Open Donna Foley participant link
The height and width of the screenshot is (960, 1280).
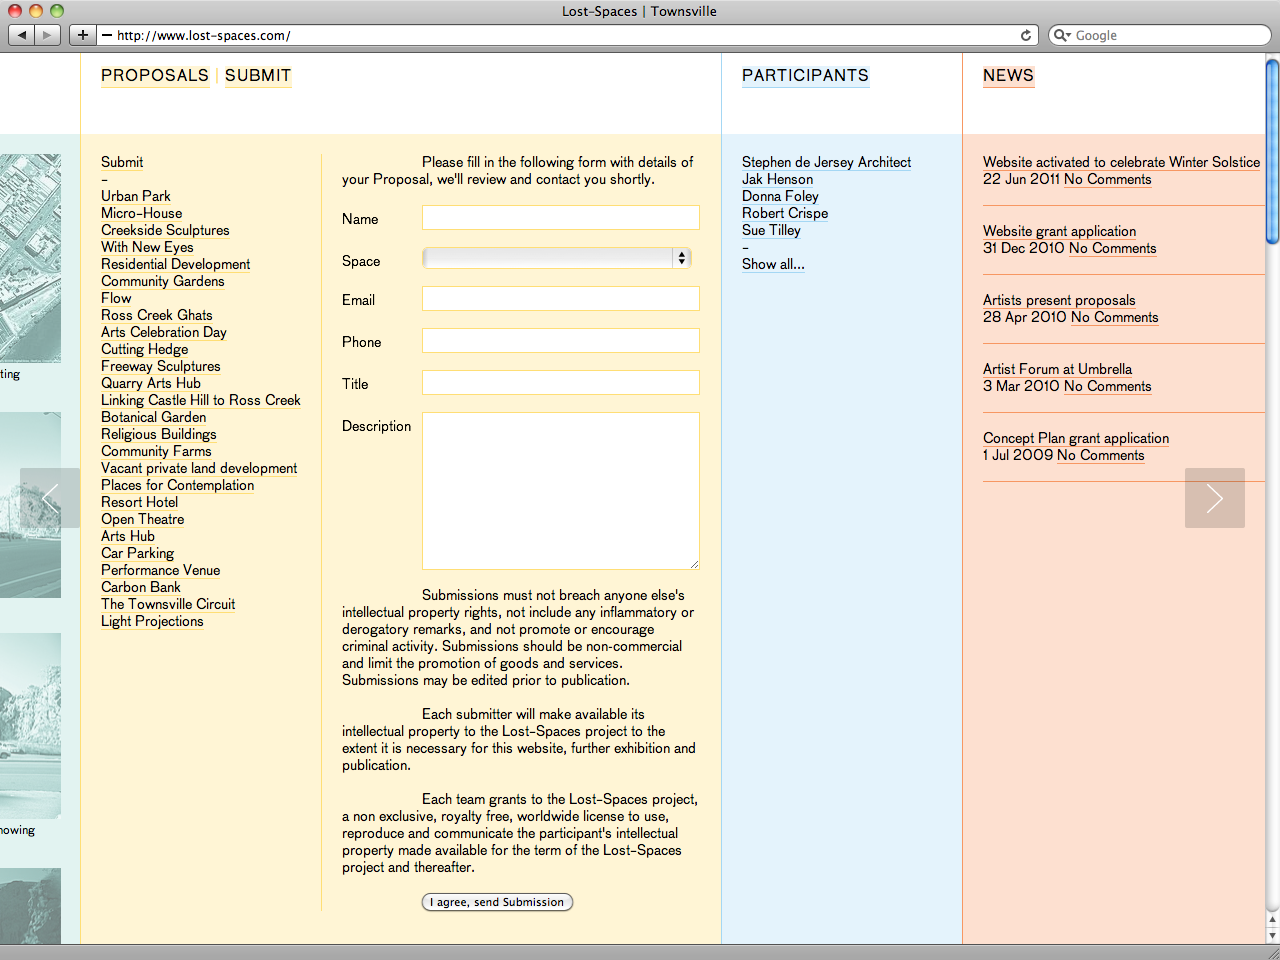pyautogui.click(x=780, y=196)
